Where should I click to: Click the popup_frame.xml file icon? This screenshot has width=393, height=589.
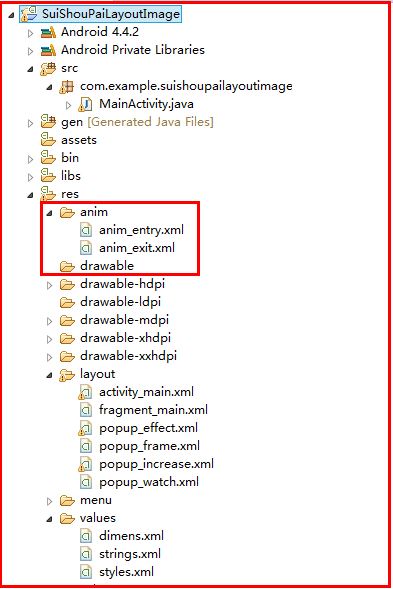86,446
